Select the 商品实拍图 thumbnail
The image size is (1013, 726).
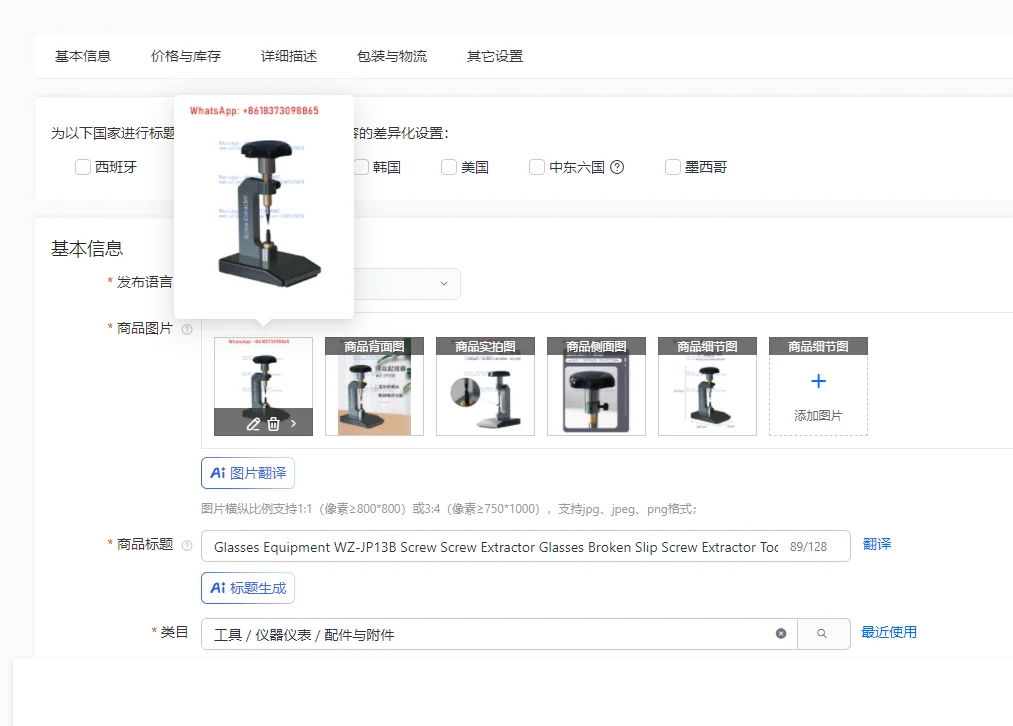(x=485, y=386)
